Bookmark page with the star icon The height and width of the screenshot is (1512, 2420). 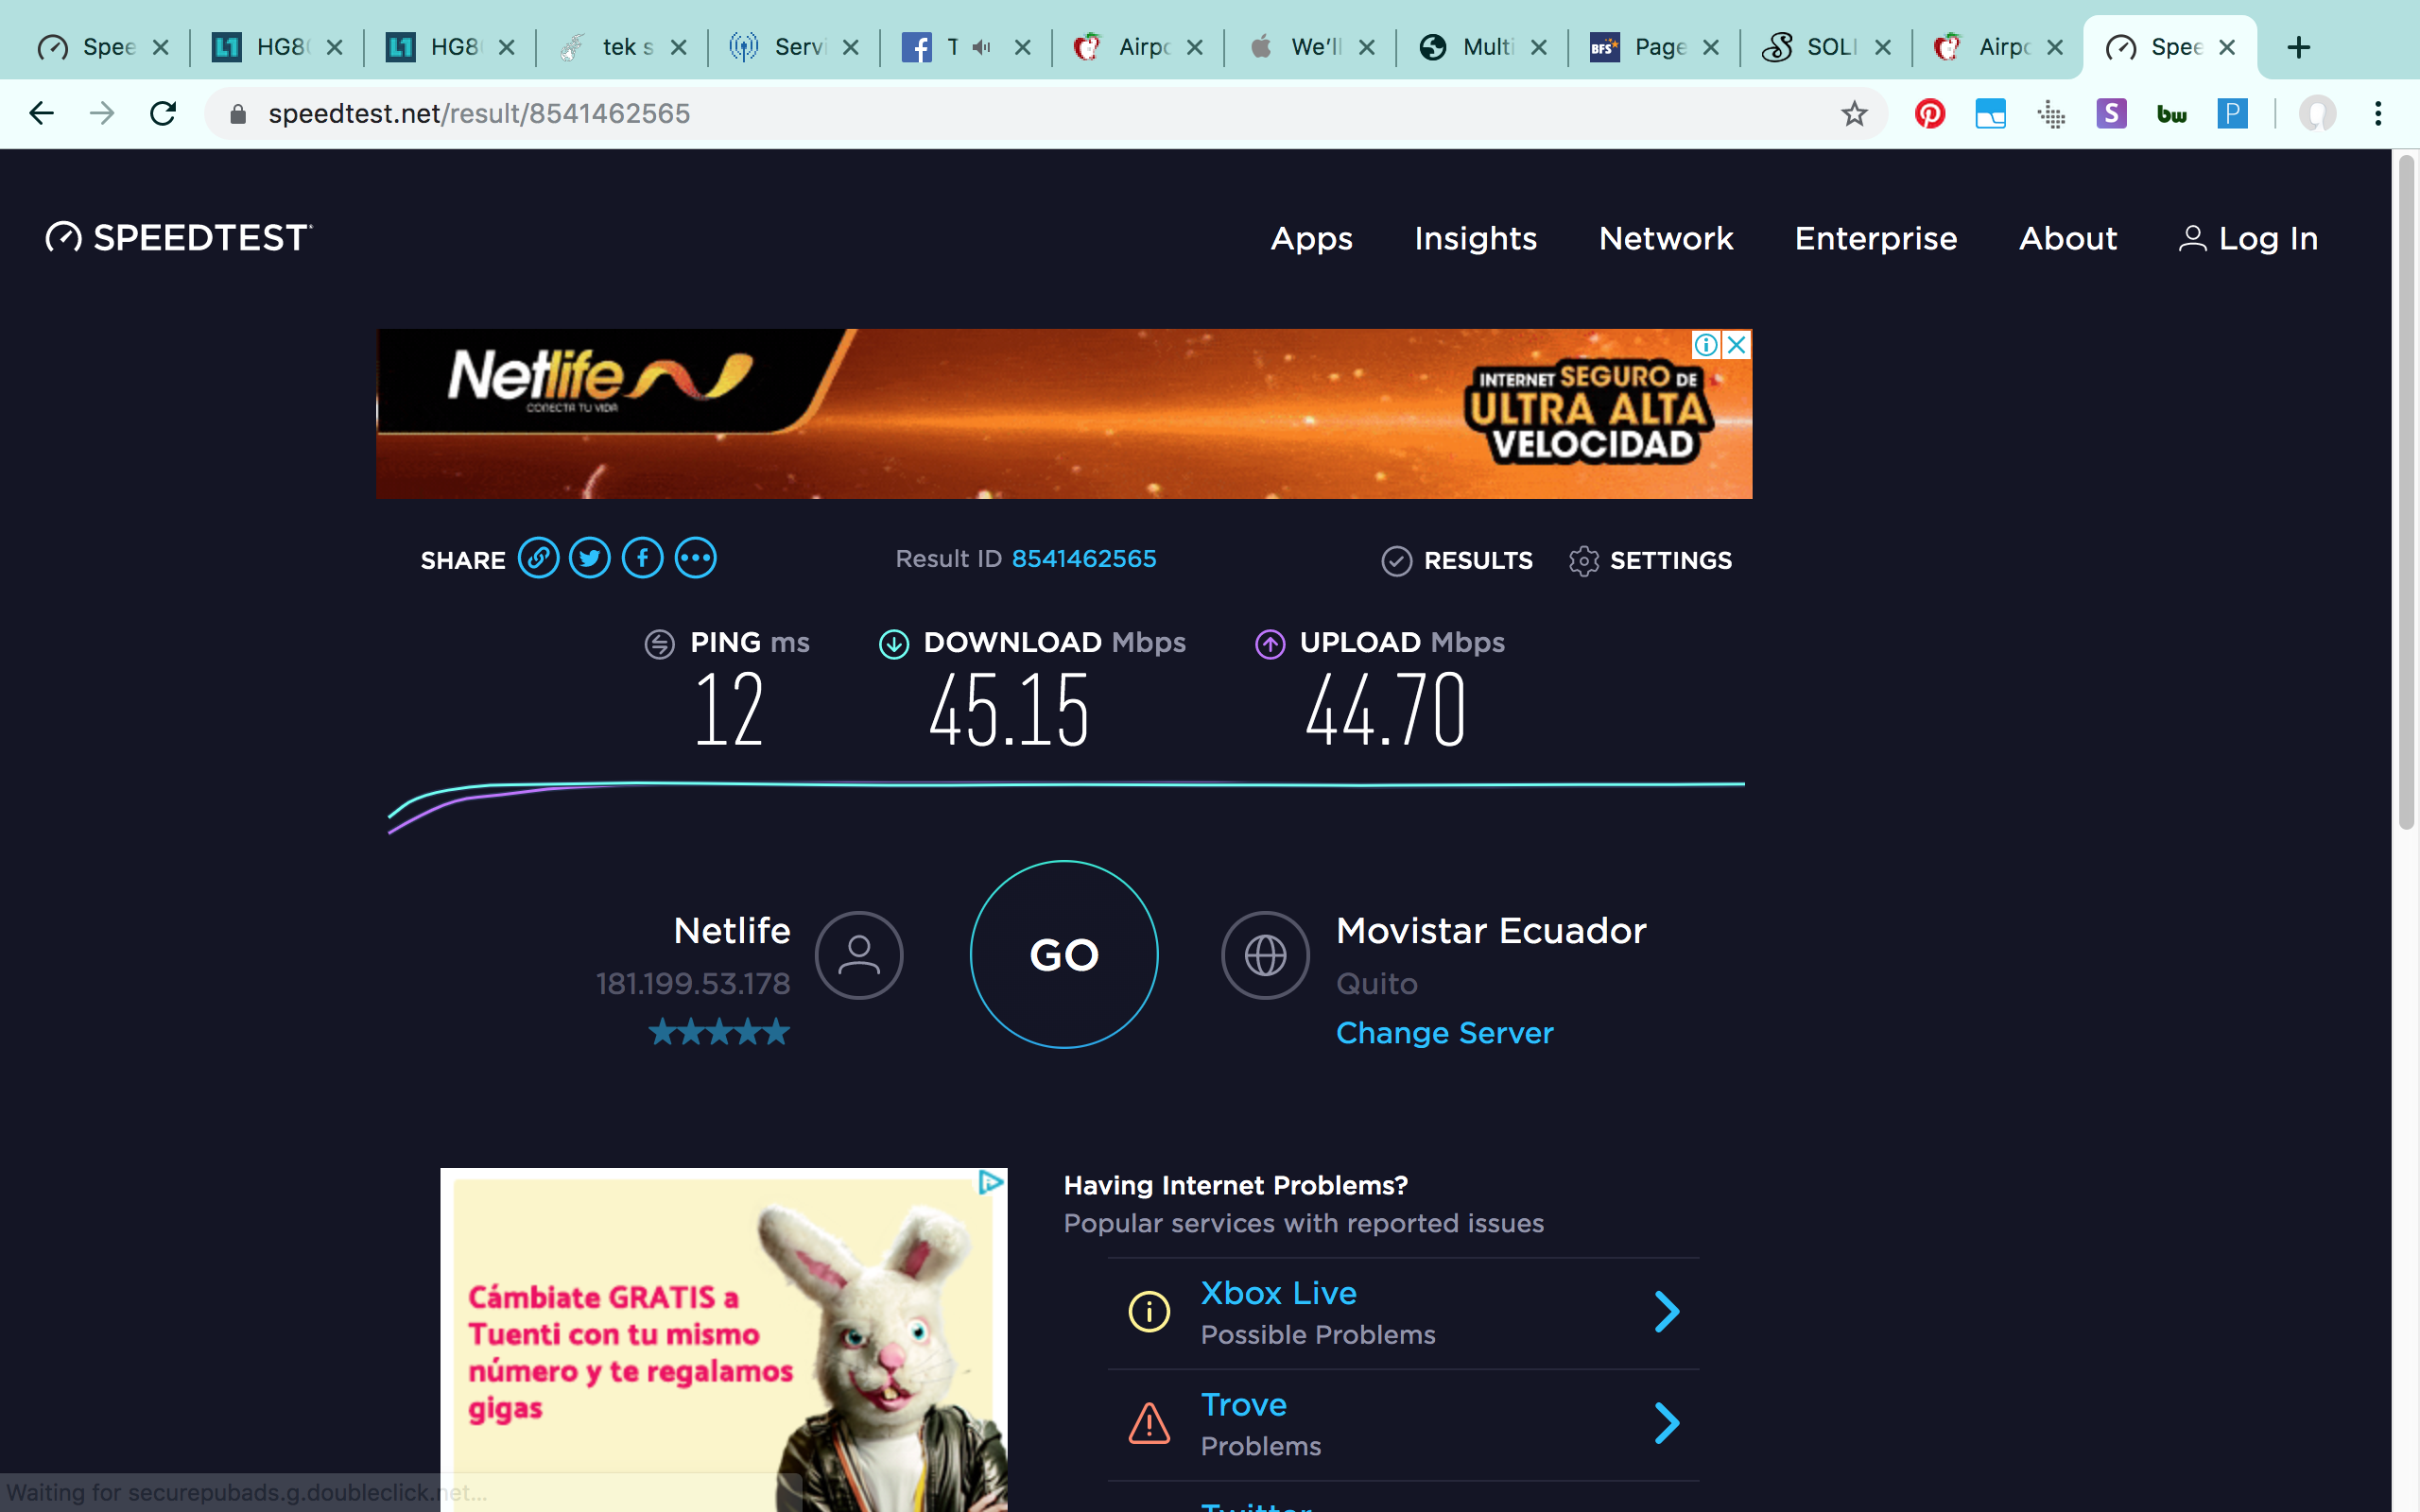coord(1853,113)
